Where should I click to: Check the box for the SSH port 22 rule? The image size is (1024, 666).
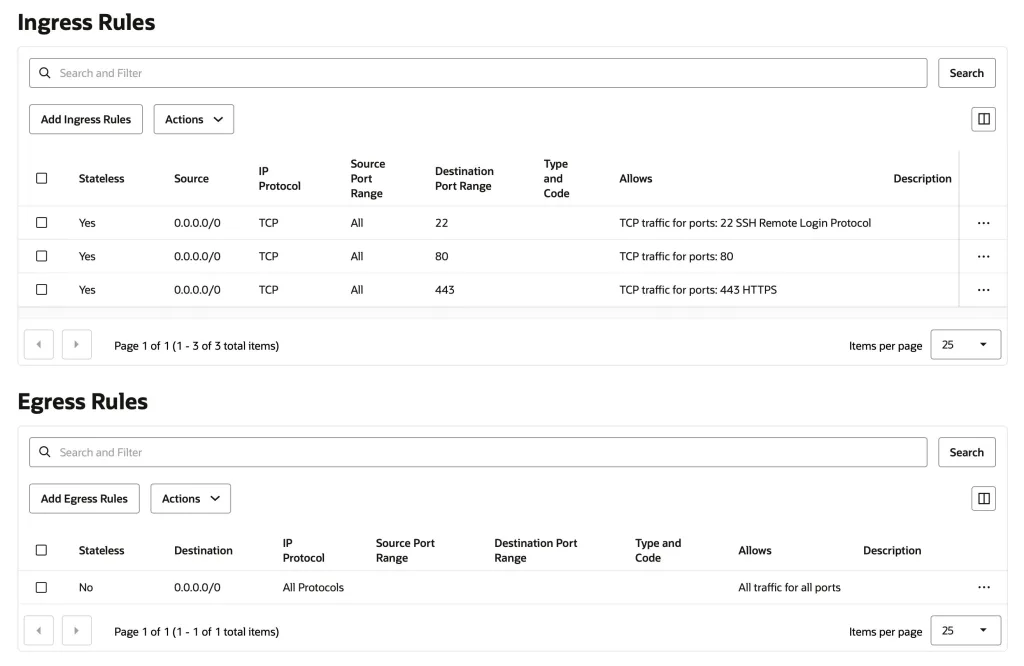(x=41, y=223)
